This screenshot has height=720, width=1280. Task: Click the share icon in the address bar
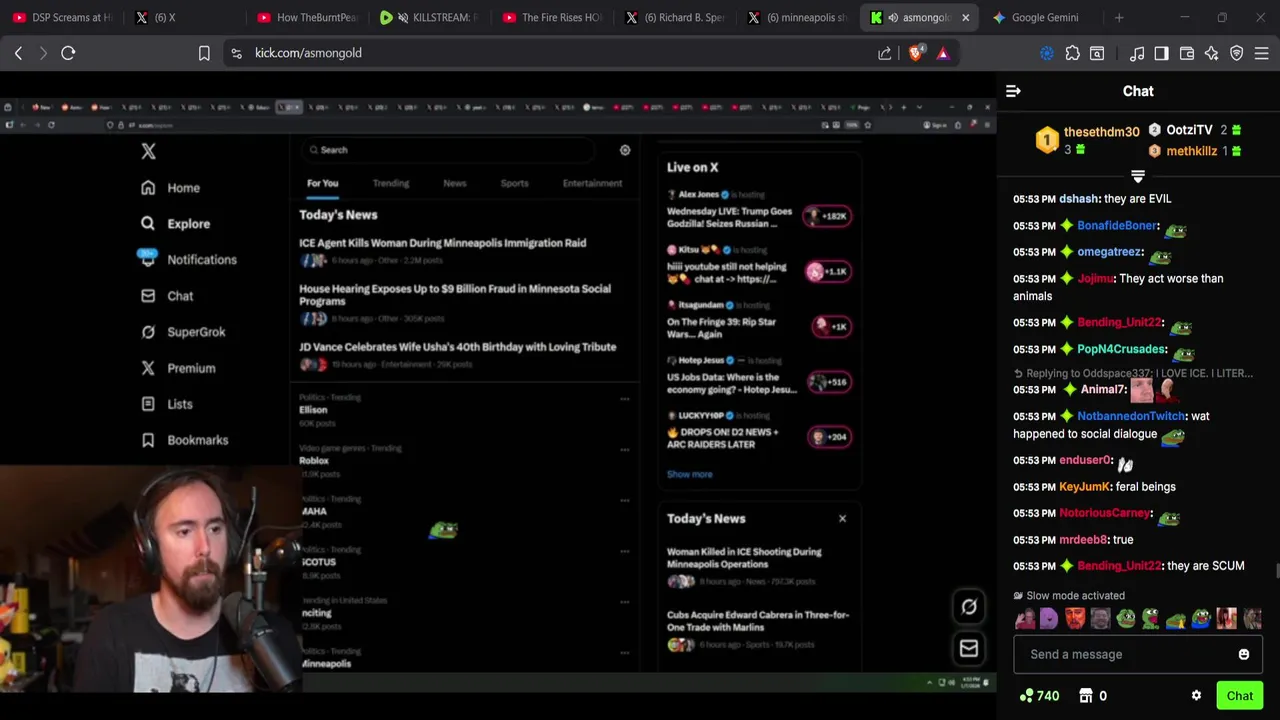point(885,53)
